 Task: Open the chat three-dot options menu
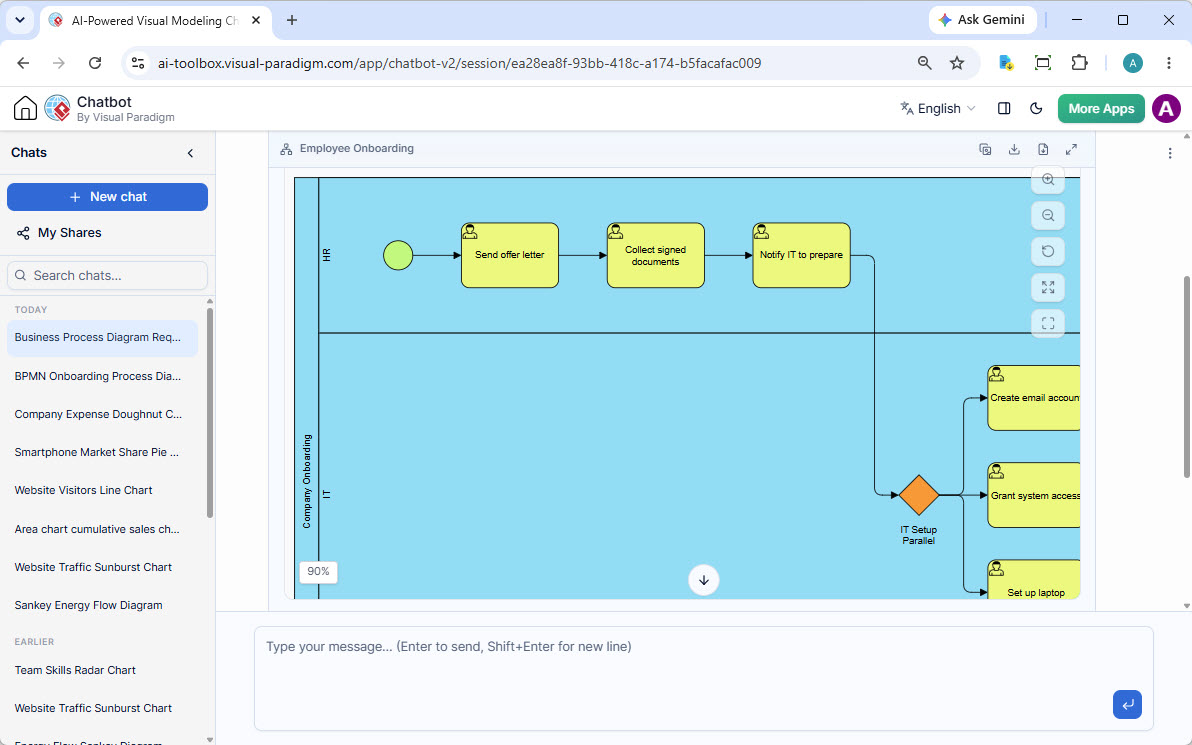point(1170,154)
